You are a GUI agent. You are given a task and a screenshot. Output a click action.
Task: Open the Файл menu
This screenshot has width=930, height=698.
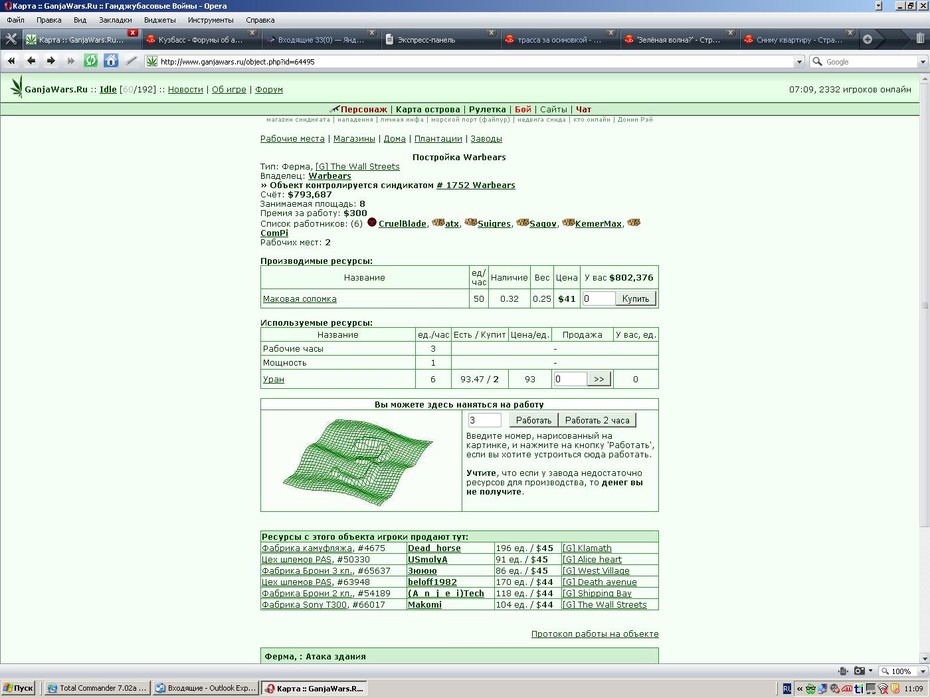click(15, 20)
